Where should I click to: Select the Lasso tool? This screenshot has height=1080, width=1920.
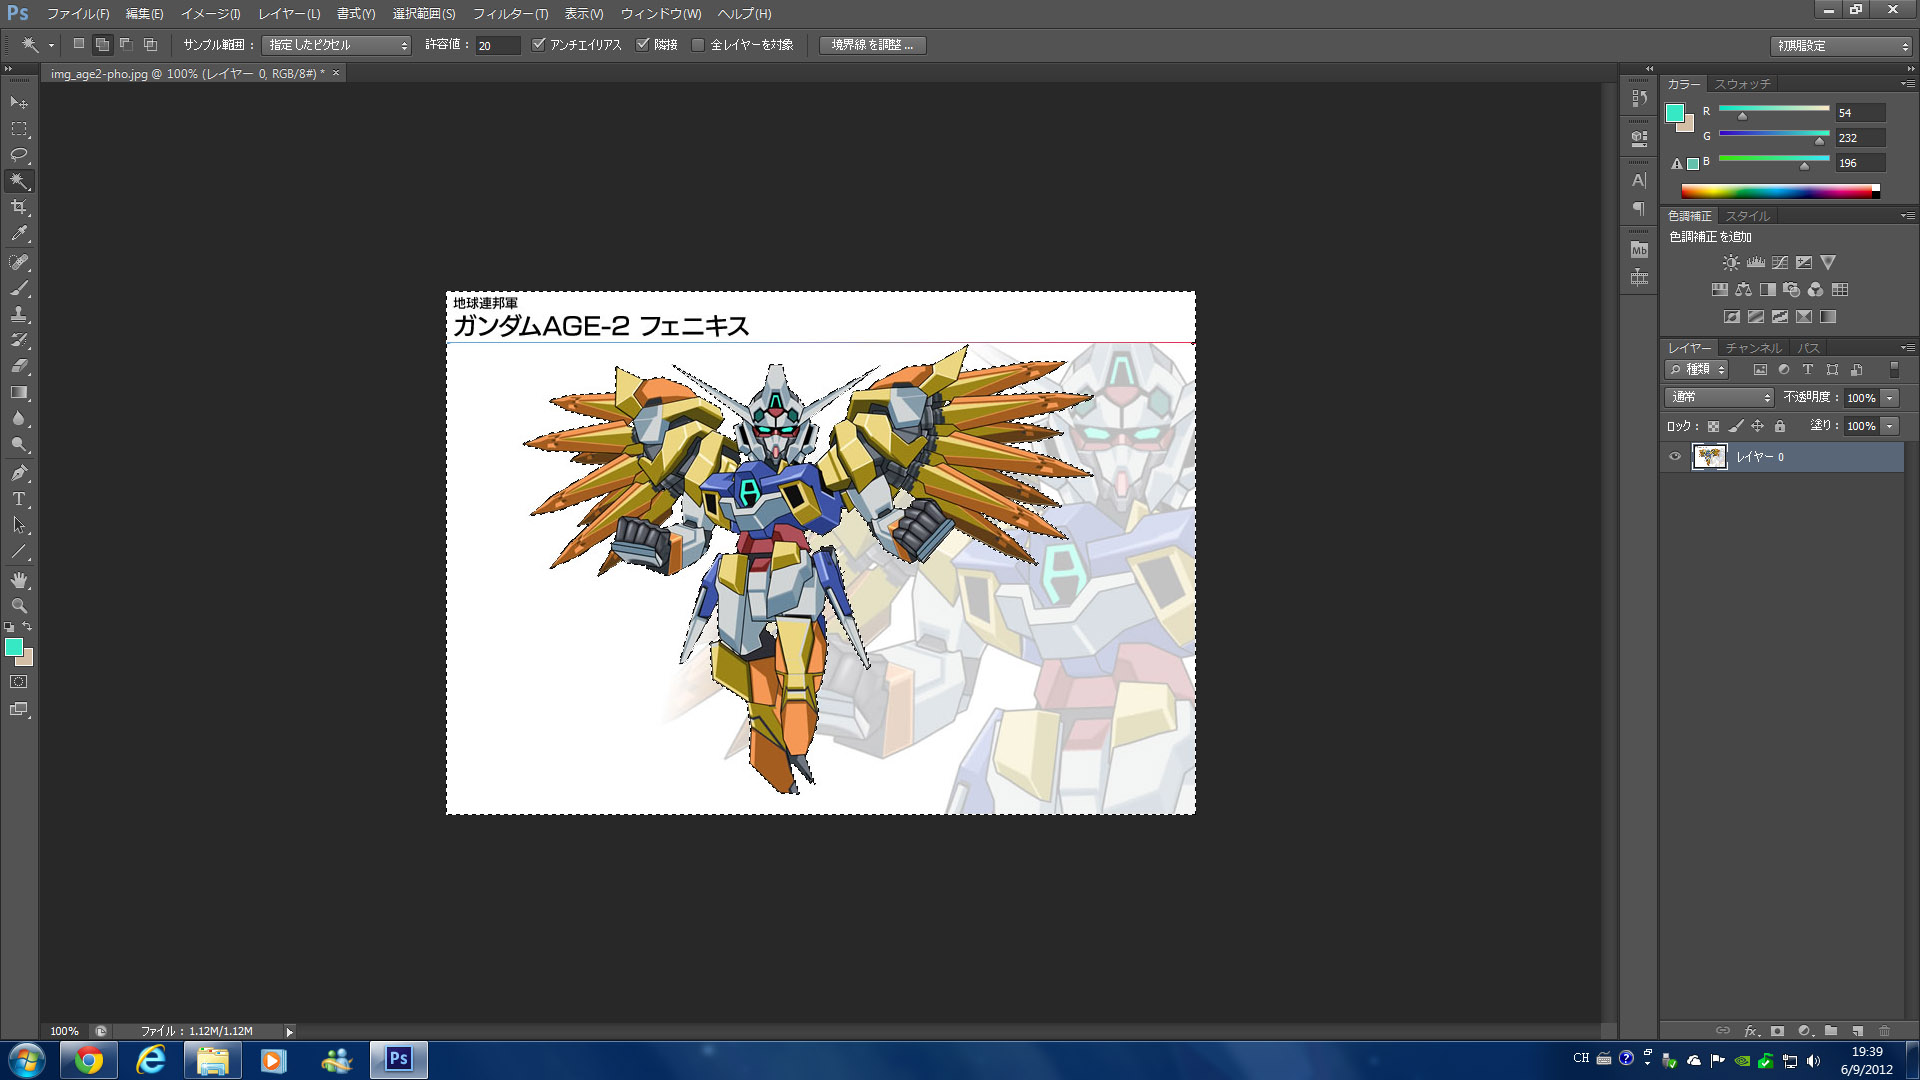coord(19,155)
